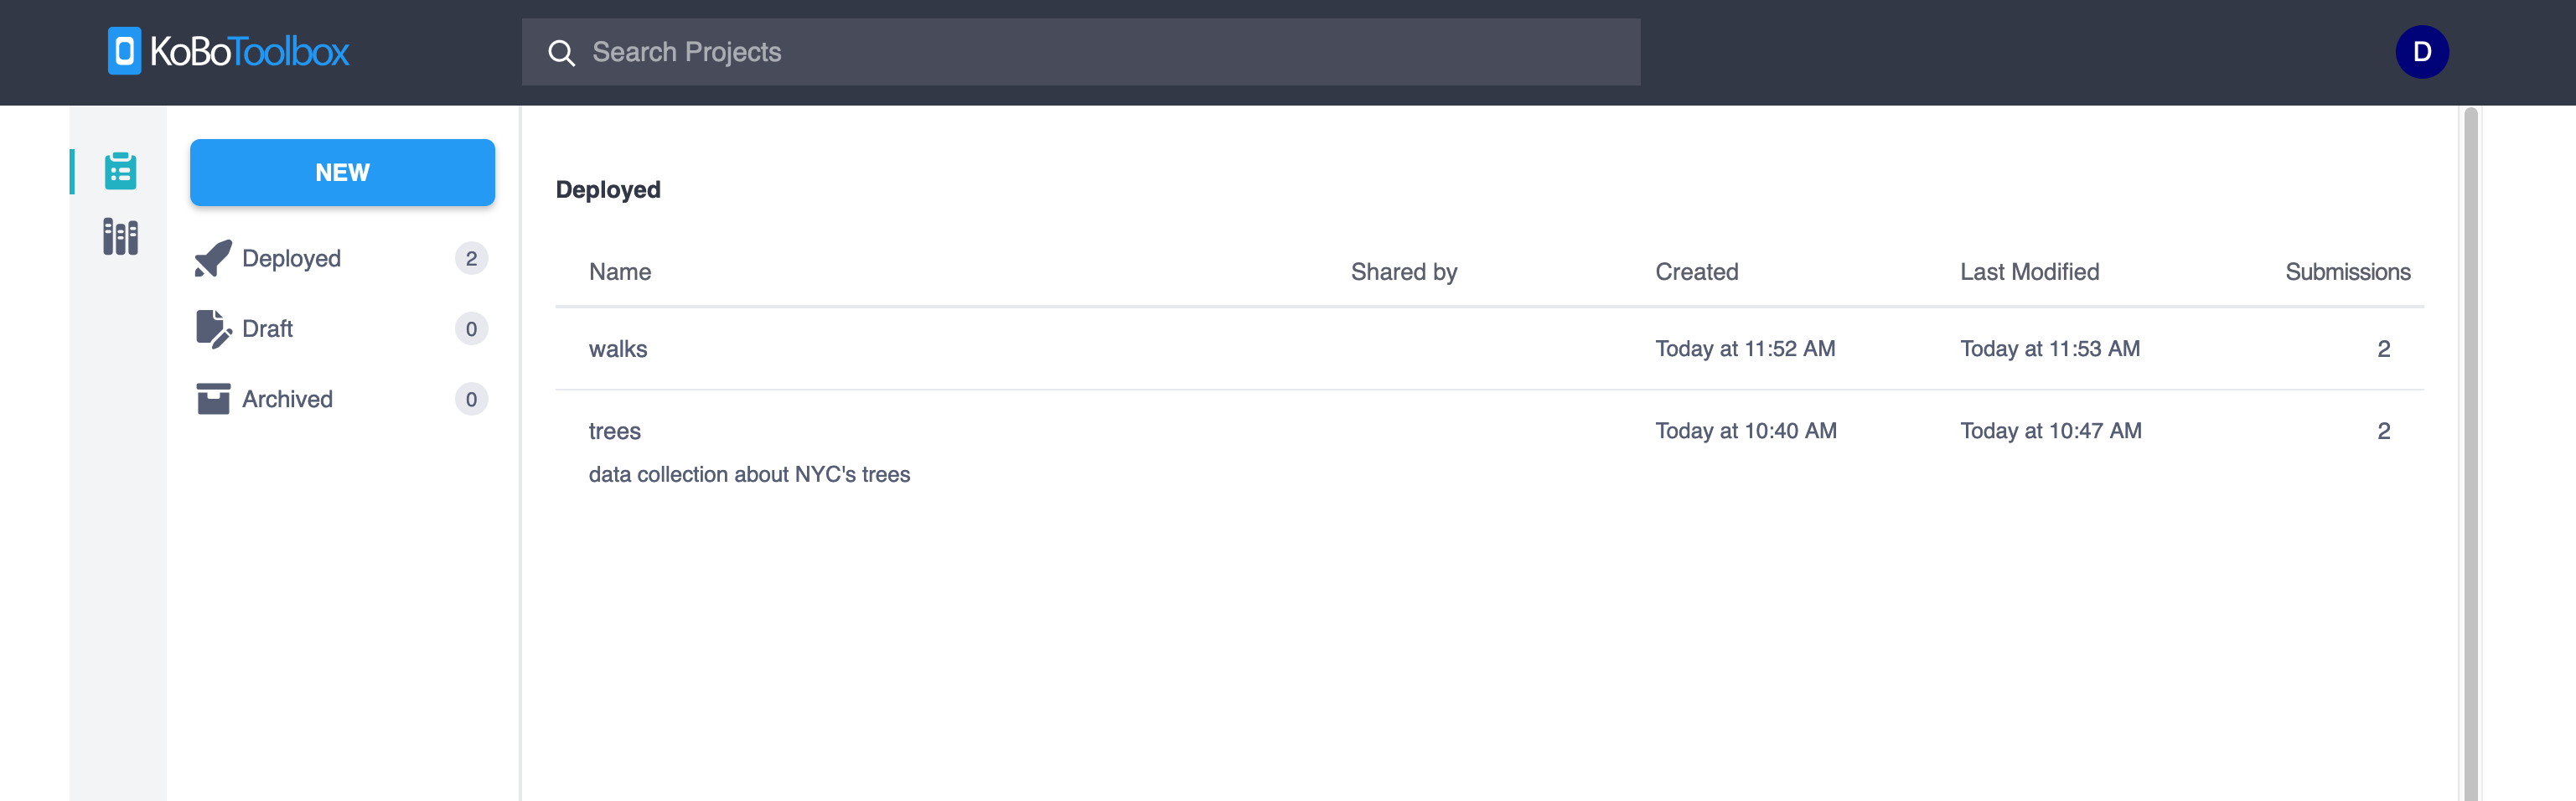Image resolution: width=2576 pixels, height=801 pixels.
Task: Click the Last Modified column header
Action: [x=2029, y=272]
